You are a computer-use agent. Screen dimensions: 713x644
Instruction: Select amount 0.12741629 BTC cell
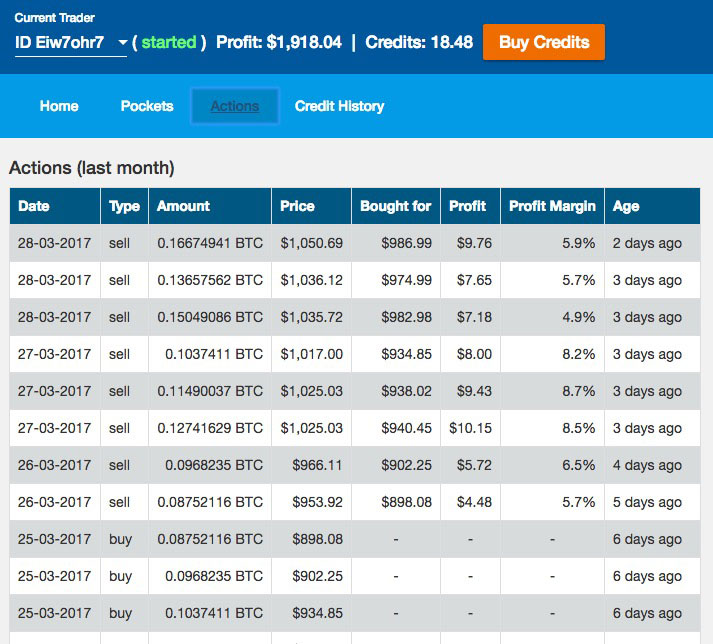210,428
